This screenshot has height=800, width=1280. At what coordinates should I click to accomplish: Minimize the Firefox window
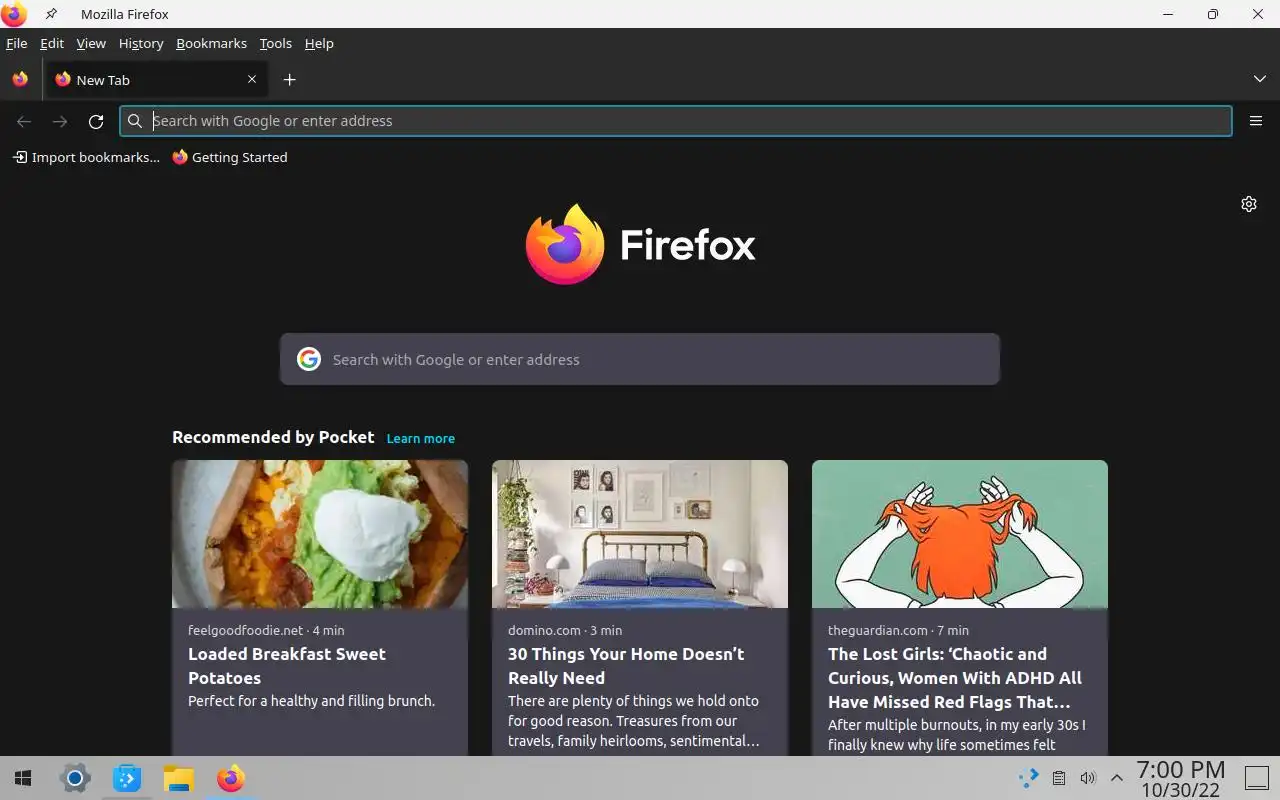point(1167,14)
